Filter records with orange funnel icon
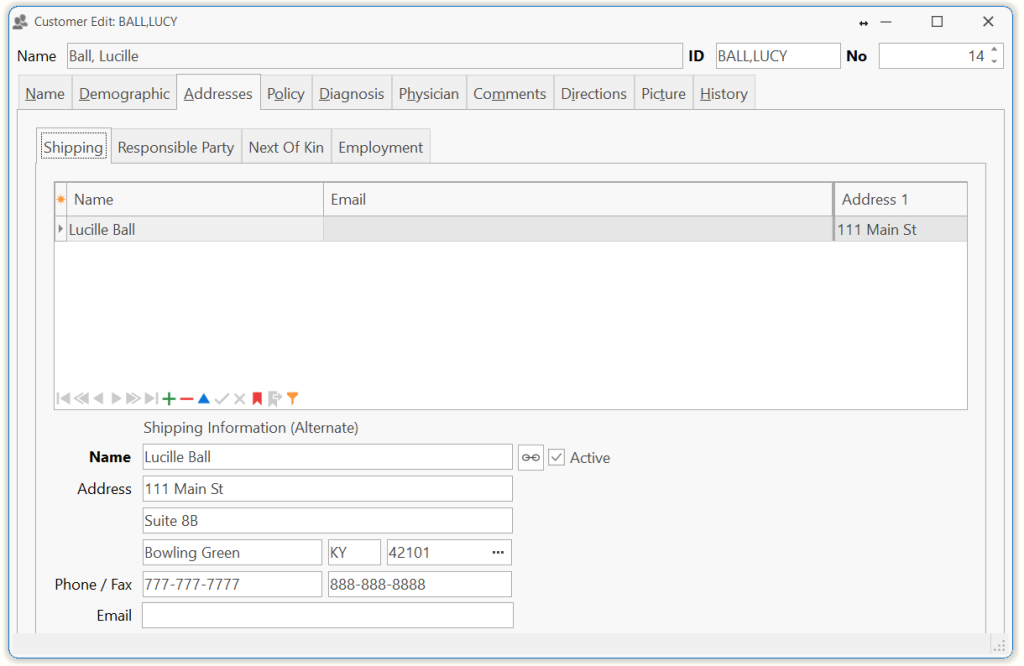Viewport: 1024px width, 666px height. click(x=293, y=398)
